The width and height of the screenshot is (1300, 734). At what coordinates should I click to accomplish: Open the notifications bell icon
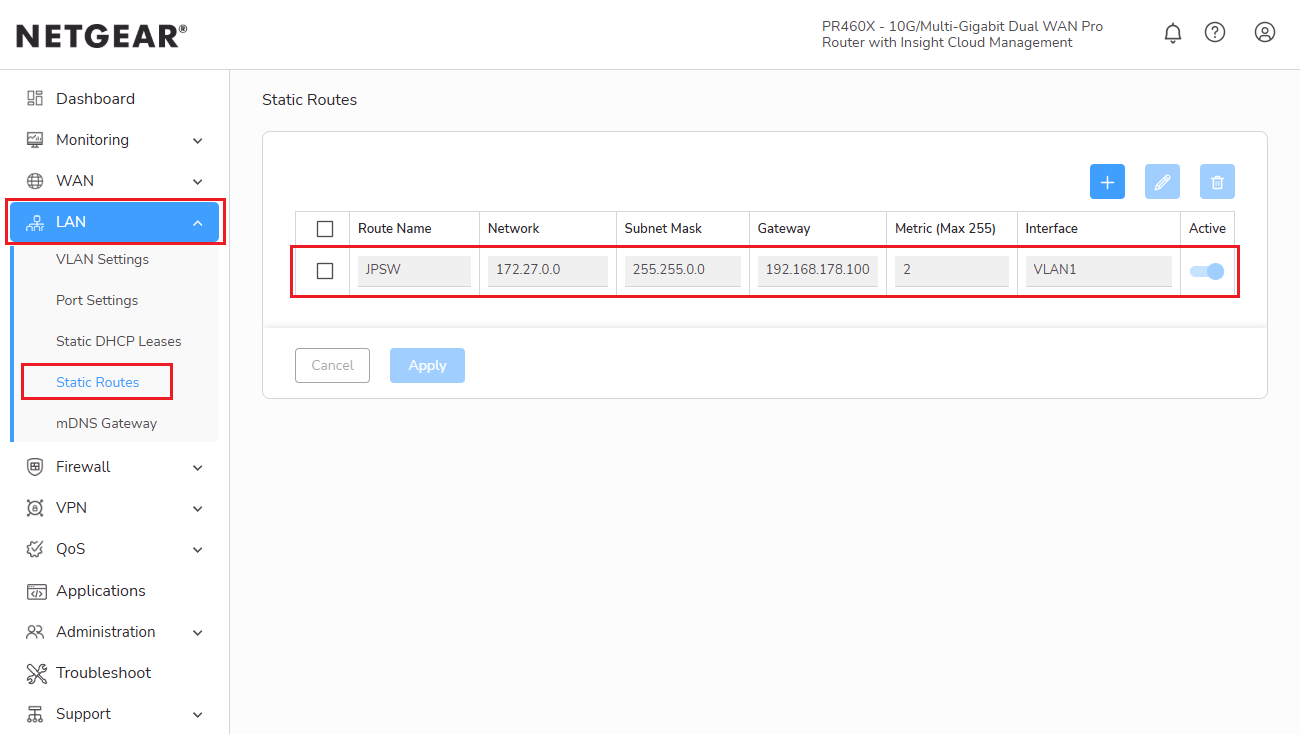[x=1173, y=33]
